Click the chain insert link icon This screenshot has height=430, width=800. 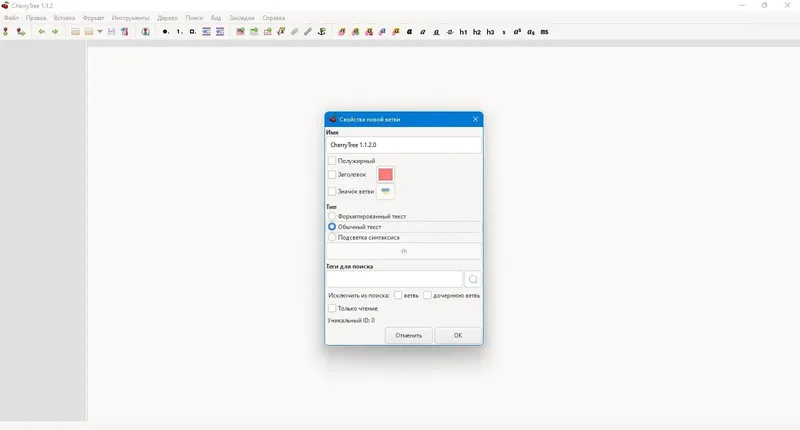point(308,32)
